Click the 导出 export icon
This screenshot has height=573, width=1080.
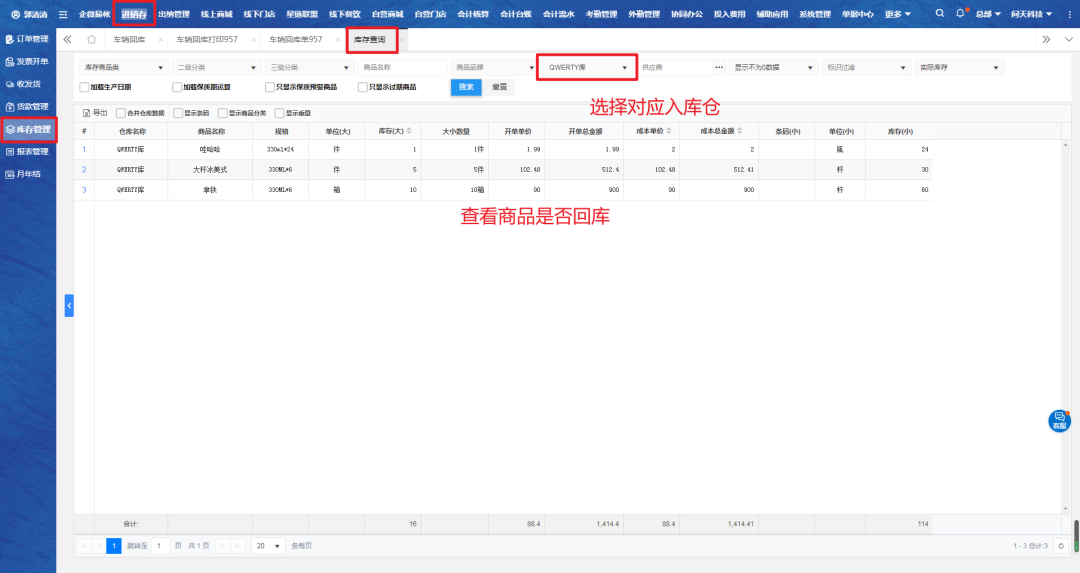[85, 113]
